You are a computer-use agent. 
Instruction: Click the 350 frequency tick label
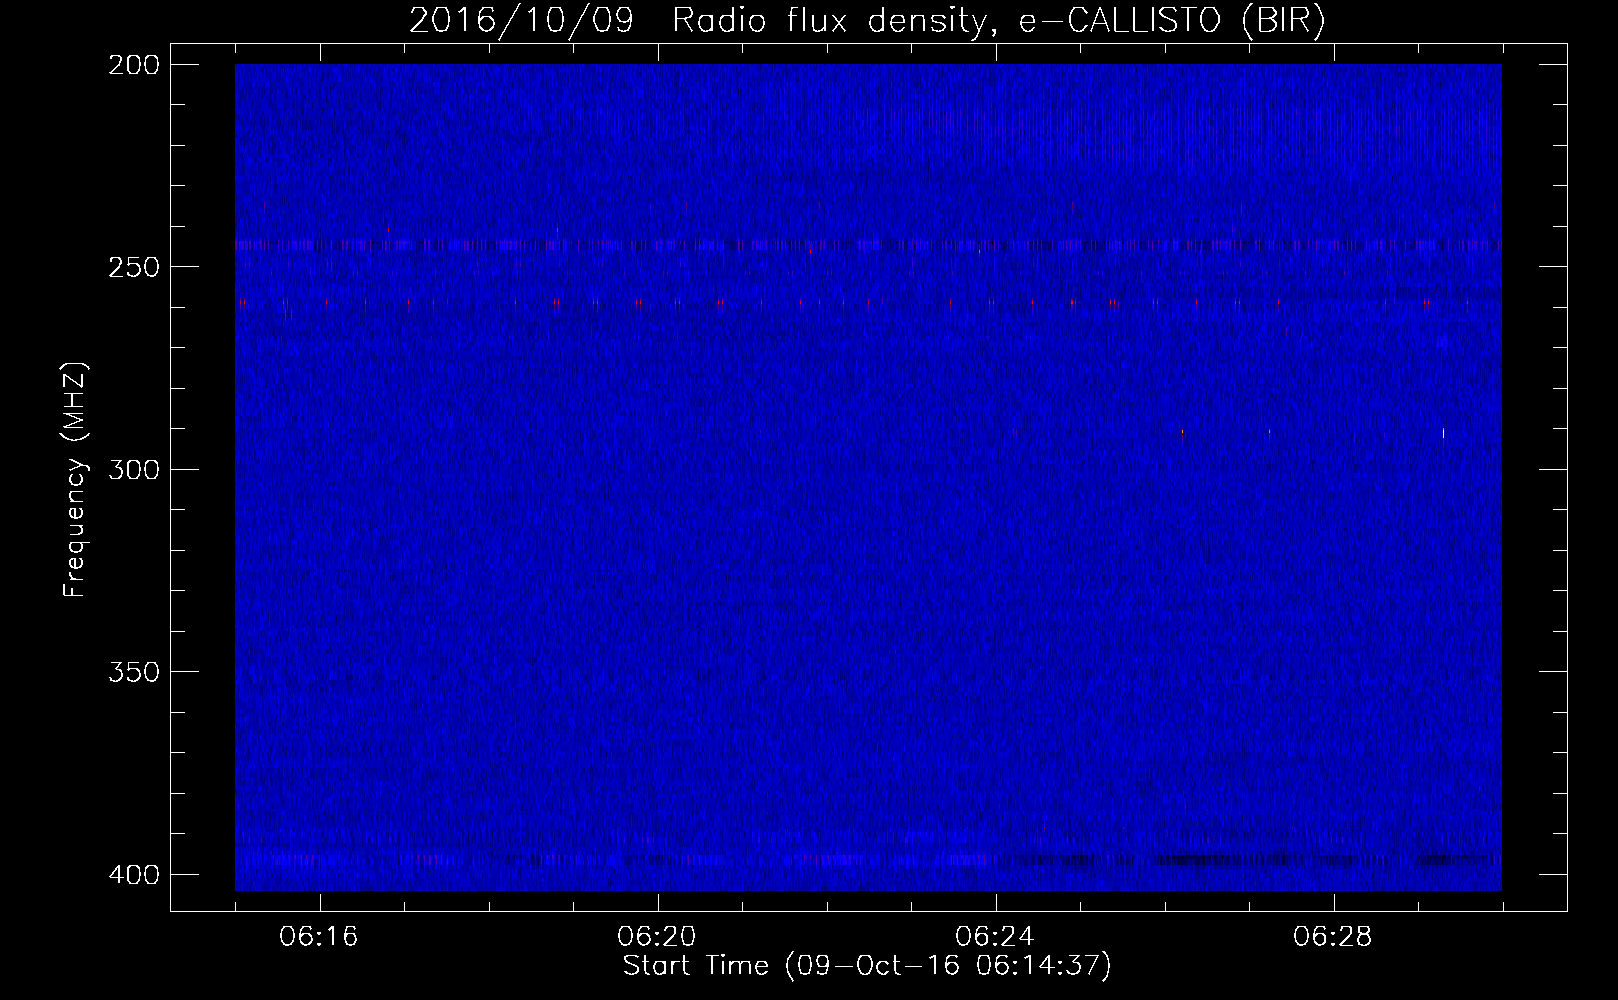pyautogui.click(x=134, y=672)
